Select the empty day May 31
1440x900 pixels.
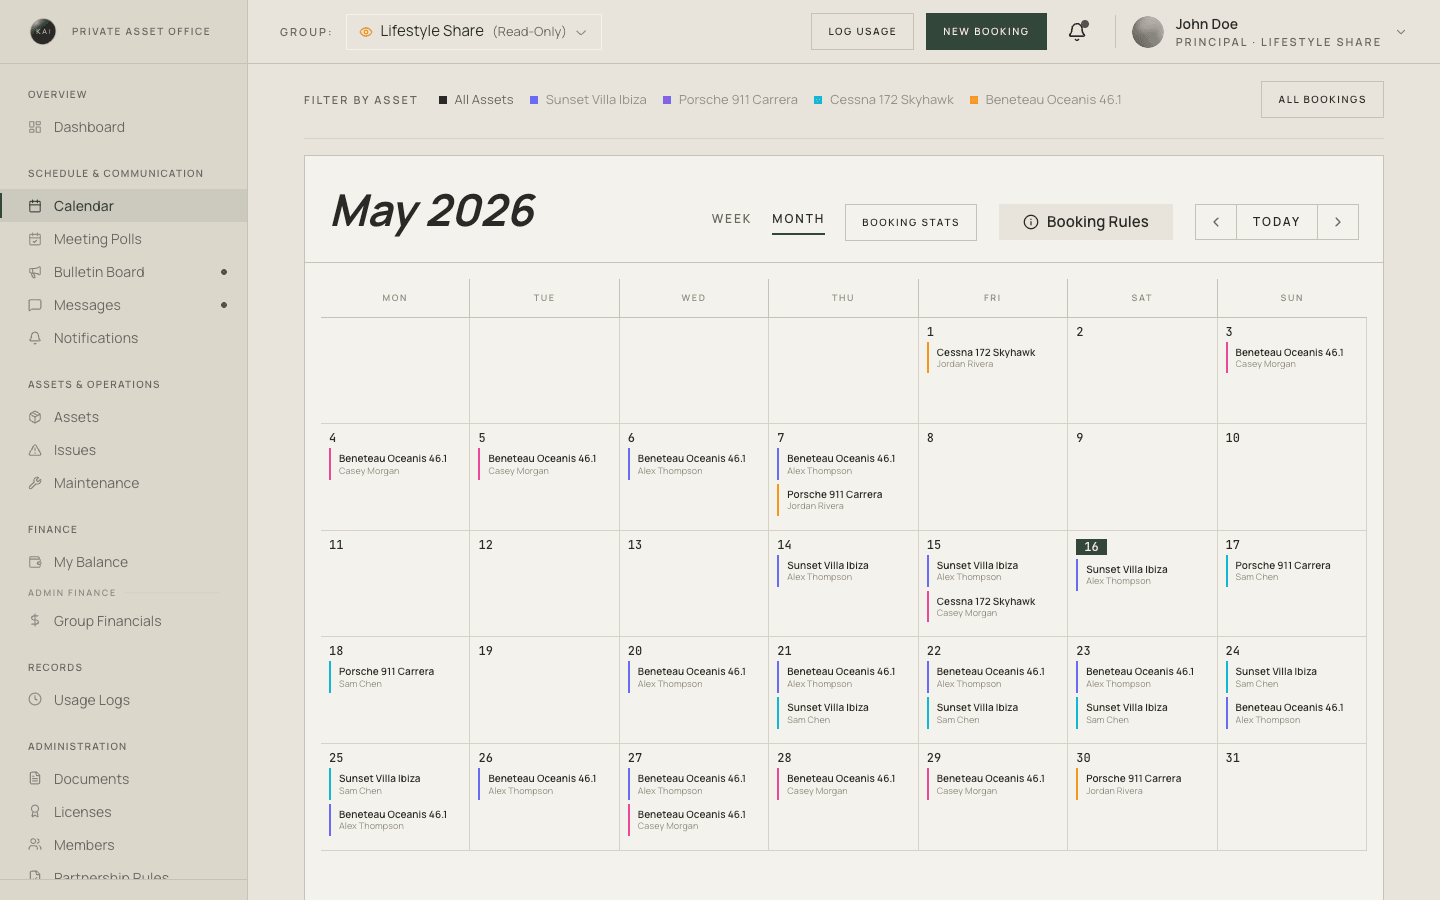(1291, 797)
